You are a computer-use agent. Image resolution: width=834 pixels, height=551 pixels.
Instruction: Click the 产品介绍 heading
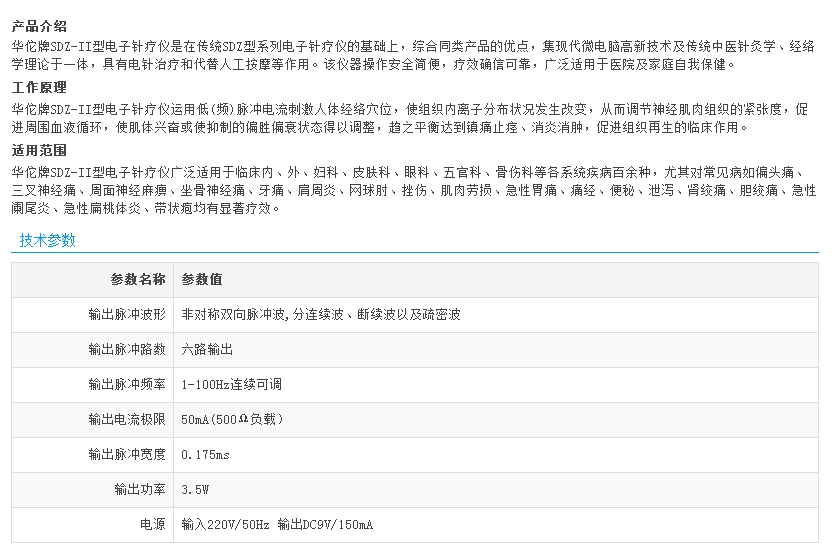[39, 26]
